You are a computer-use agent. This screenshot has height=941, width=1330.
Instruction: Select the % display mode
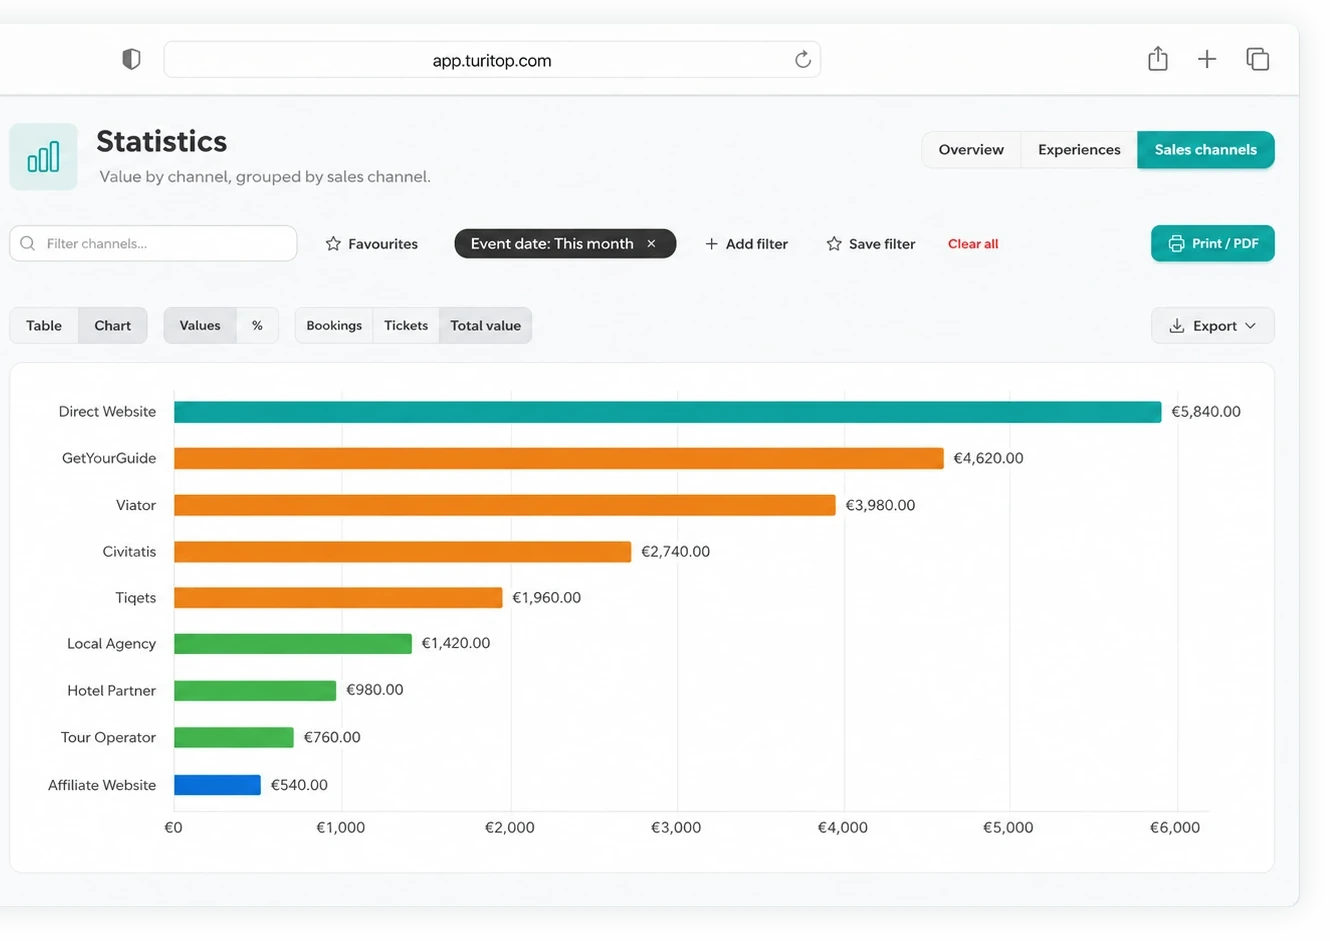point(257,326)
